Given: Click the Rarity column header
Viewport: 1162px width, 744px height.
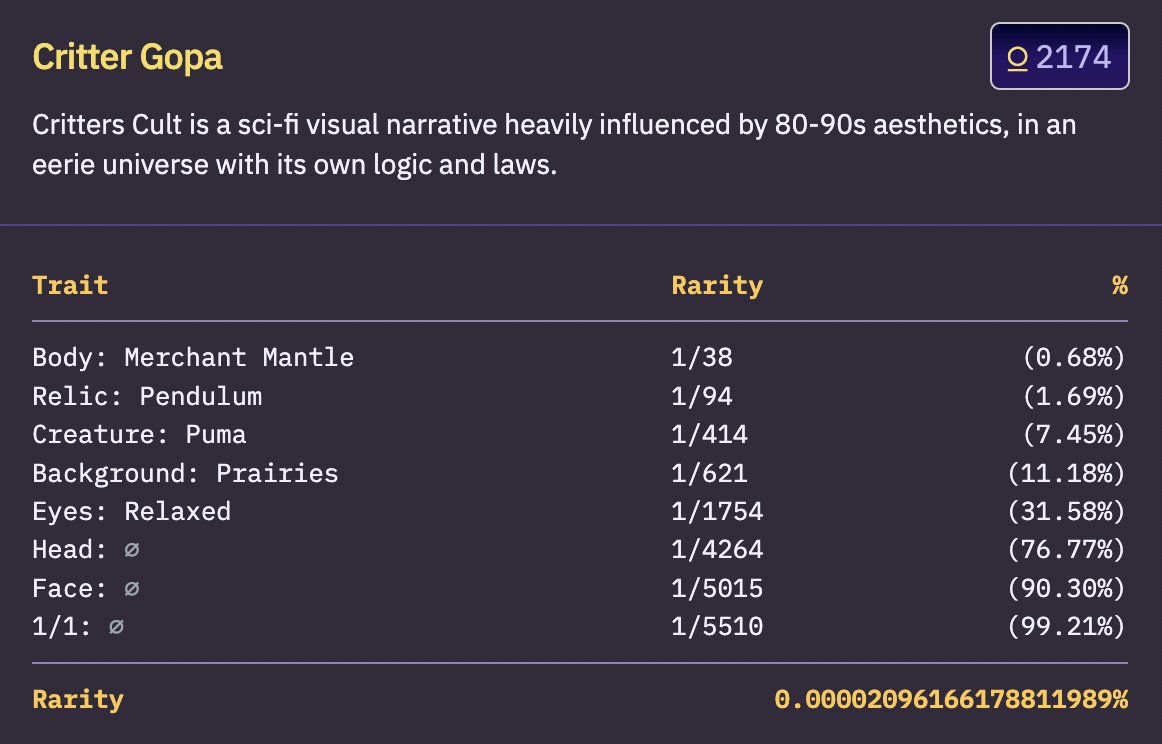Looking at the screenshot, I should tap(717, 285).
